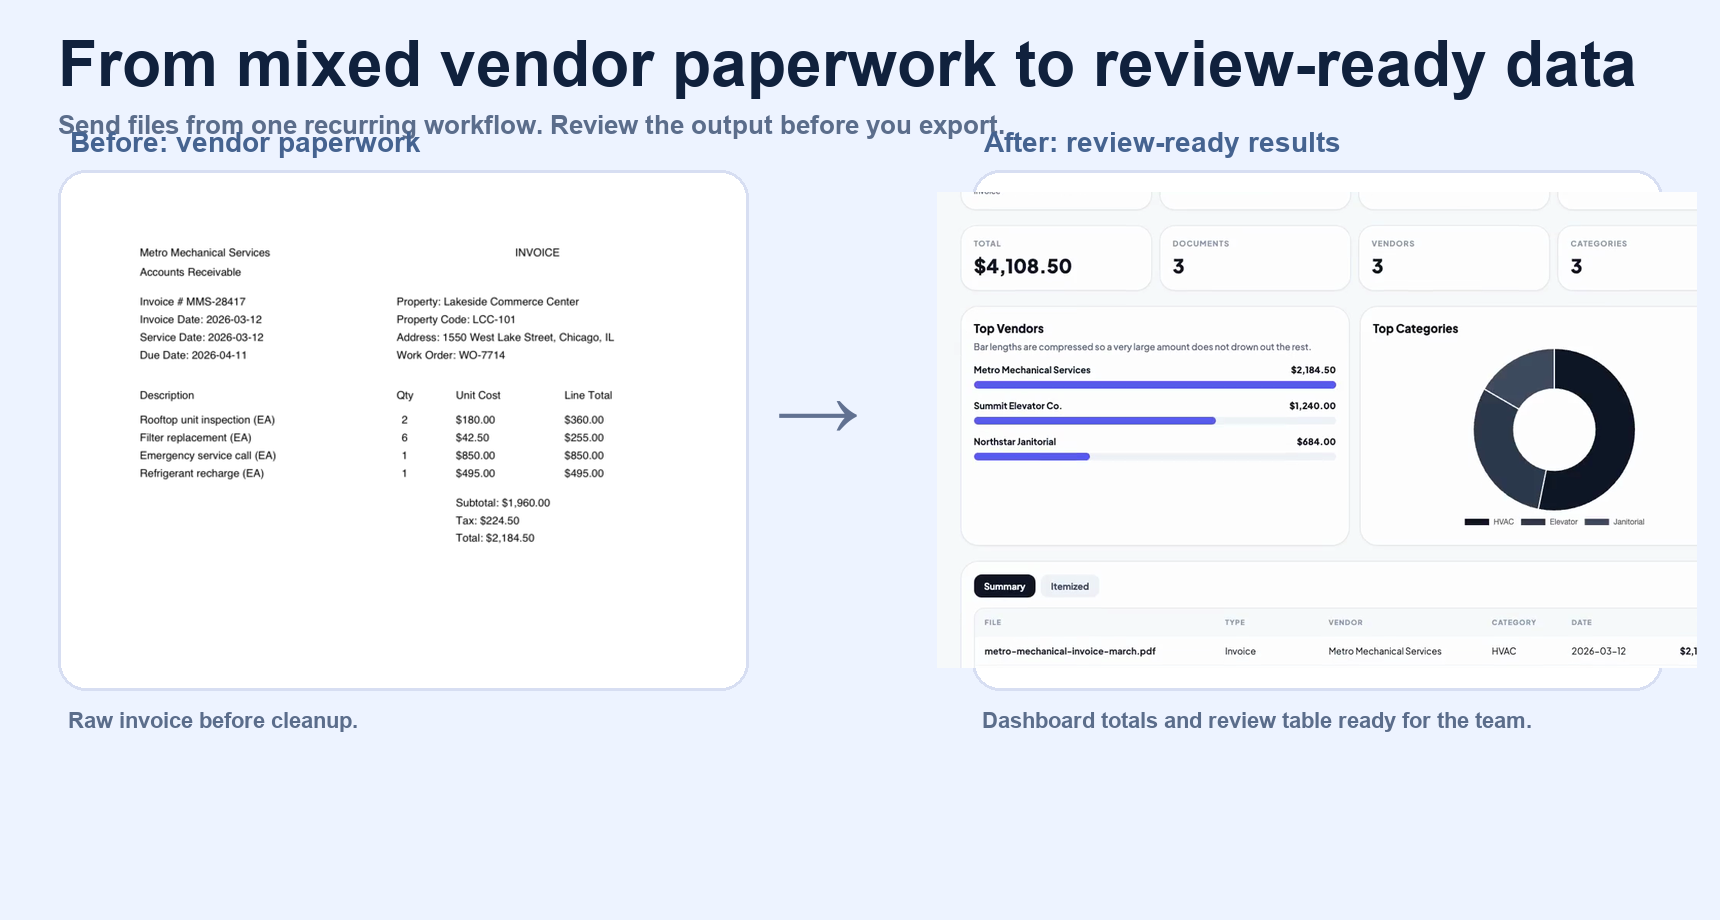Sort table by the DATE column header
Screen dimensions: 1720x920
click(x=1581, y=623)
